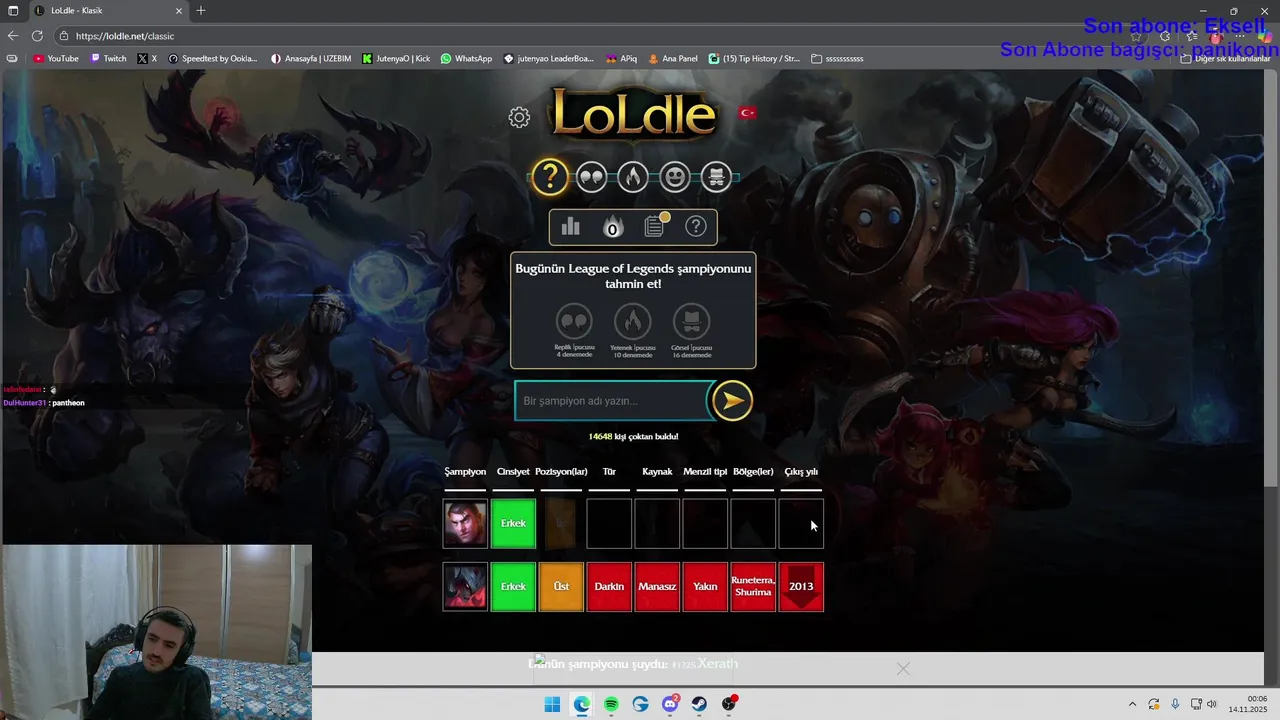This screenshot has height=720, width=1280.
Task: Open taskbar clock and date
Action: [1248, 704]
